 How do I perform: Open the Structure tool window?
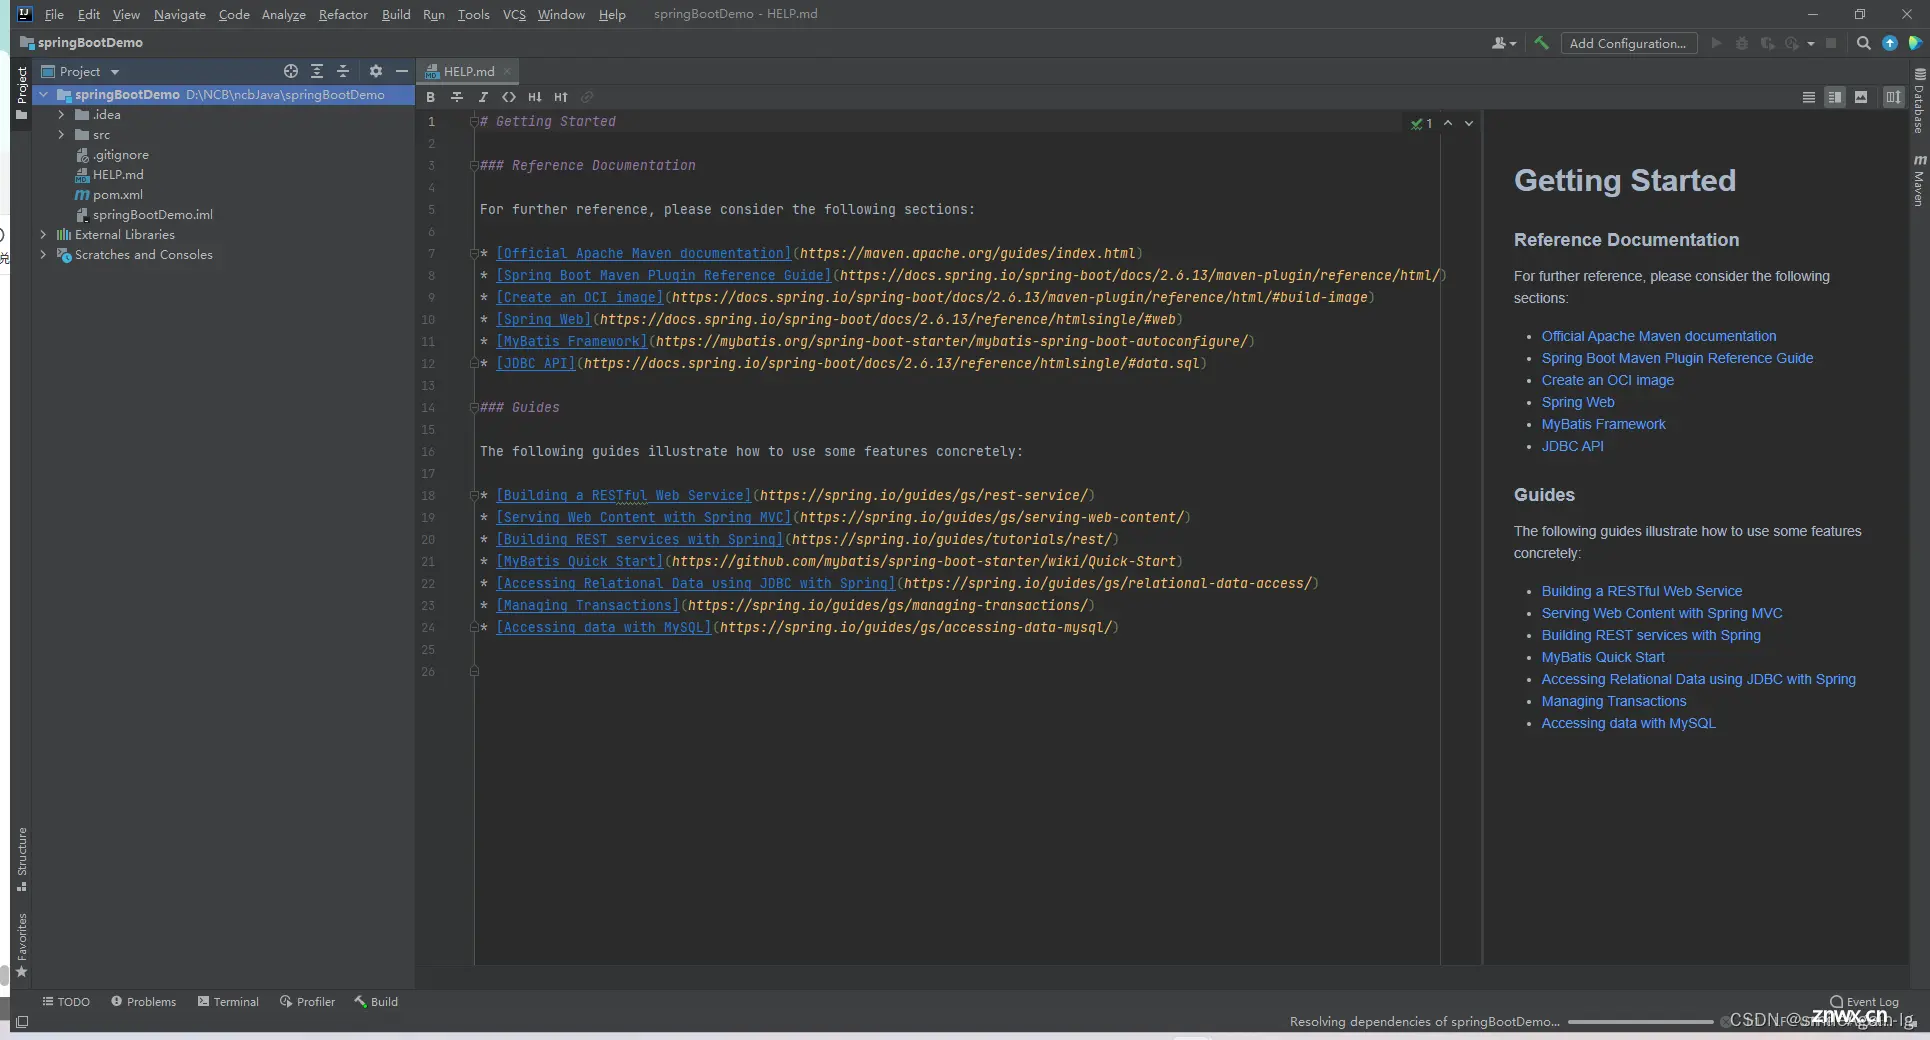(22, 860)
